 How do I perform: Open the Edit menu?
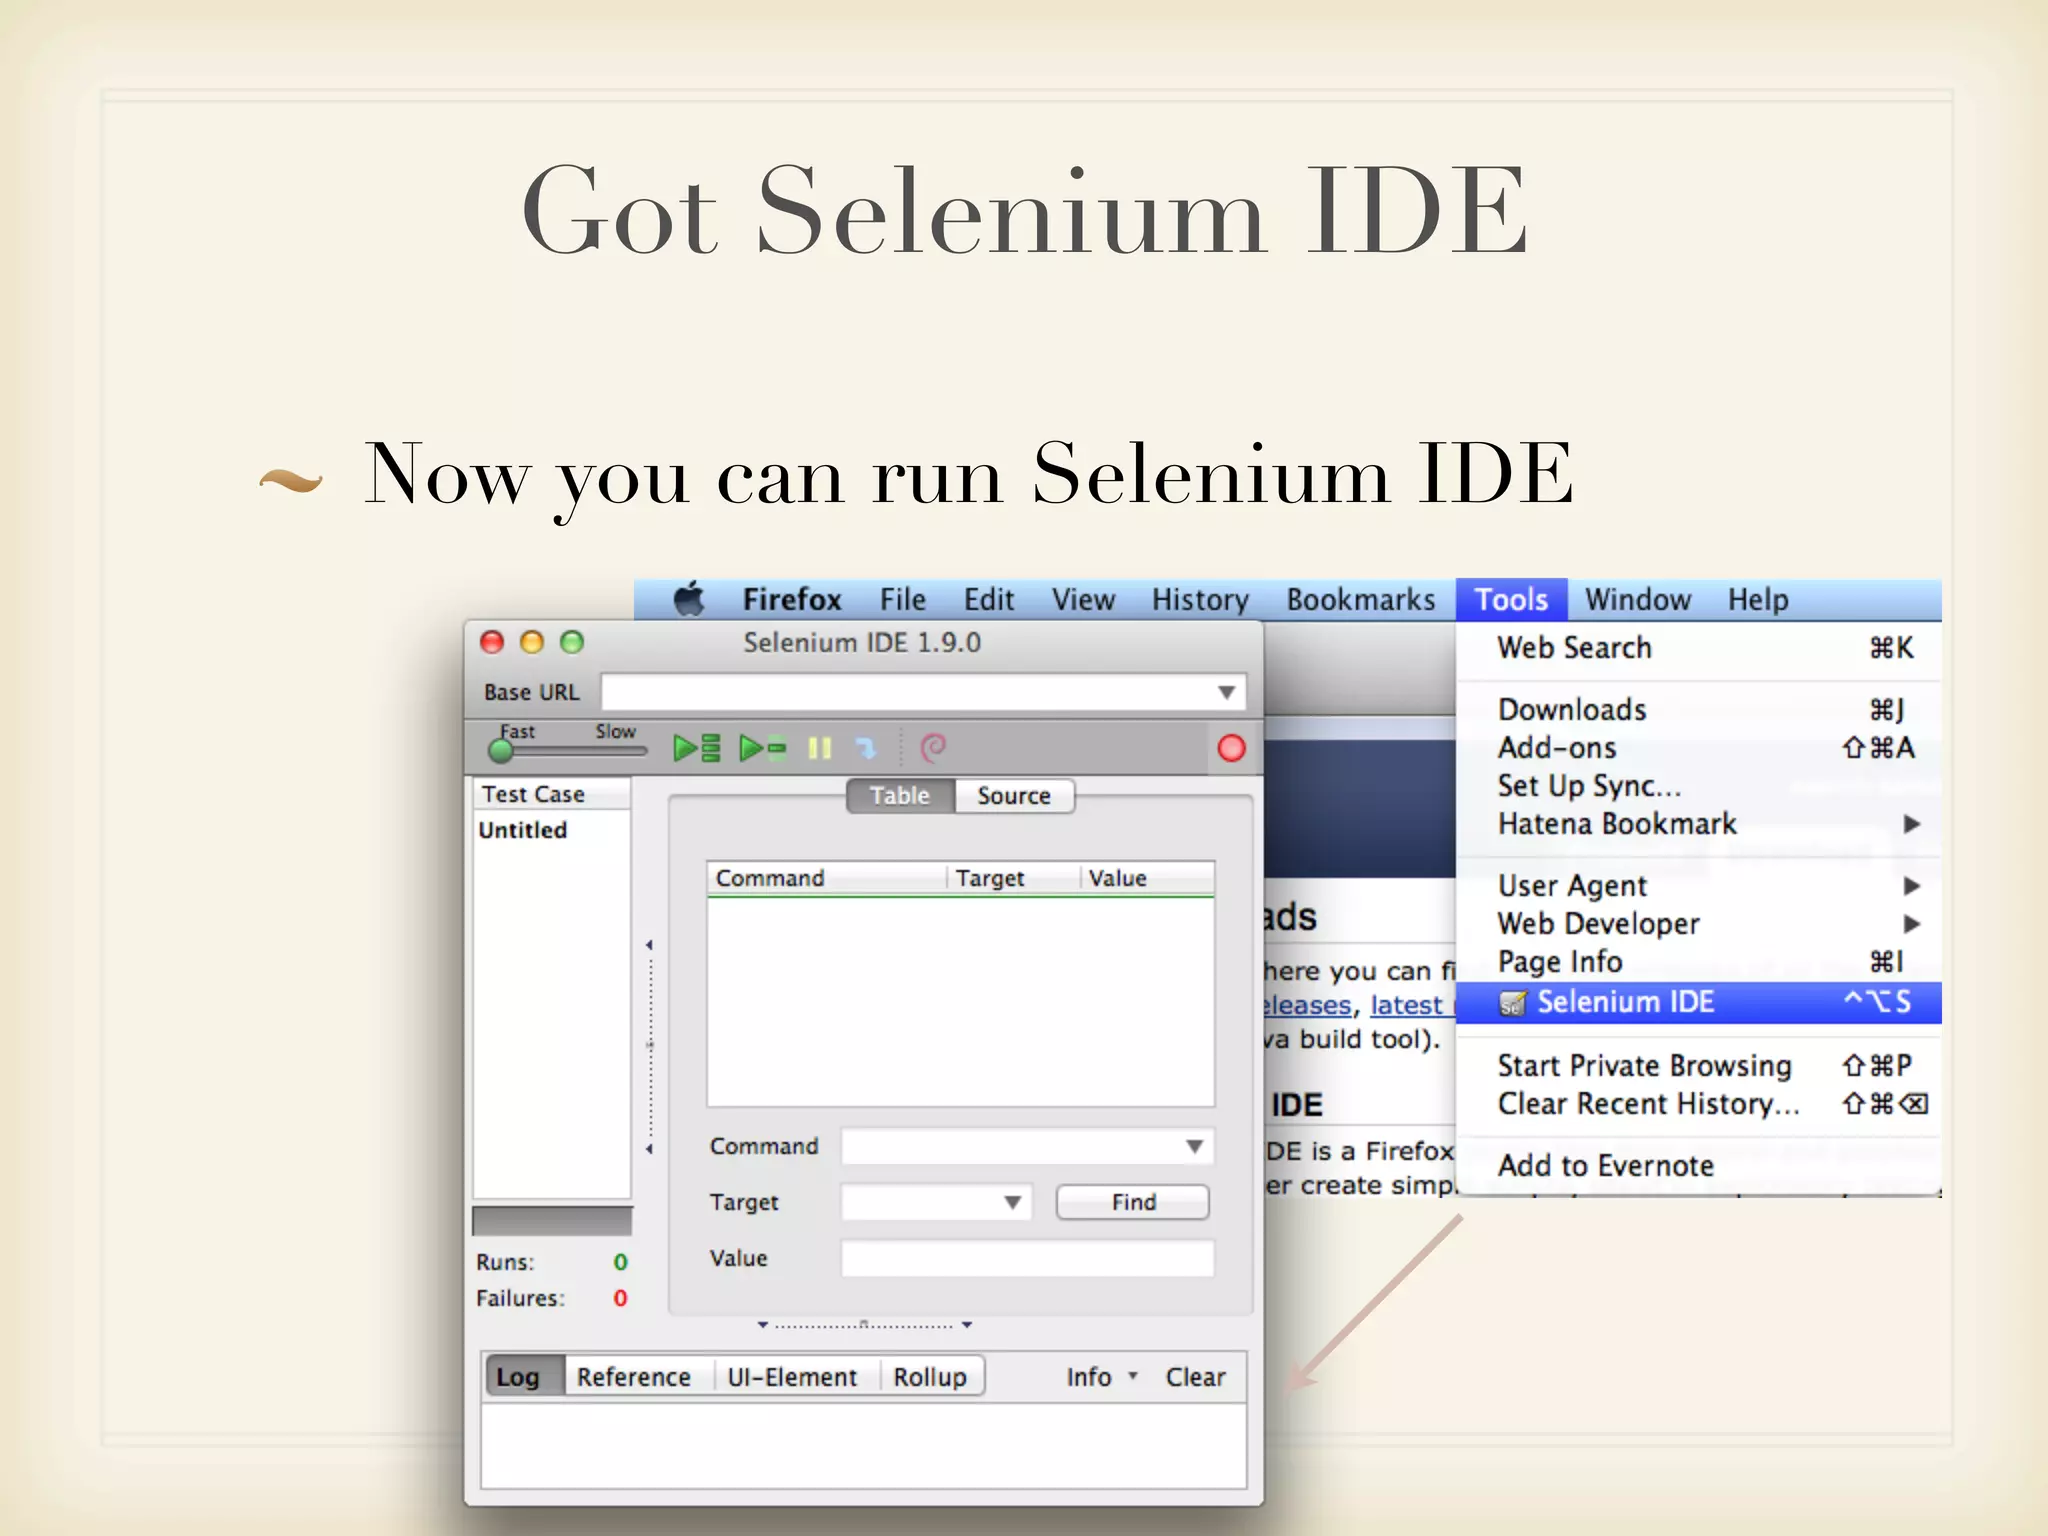click(989, 600)
